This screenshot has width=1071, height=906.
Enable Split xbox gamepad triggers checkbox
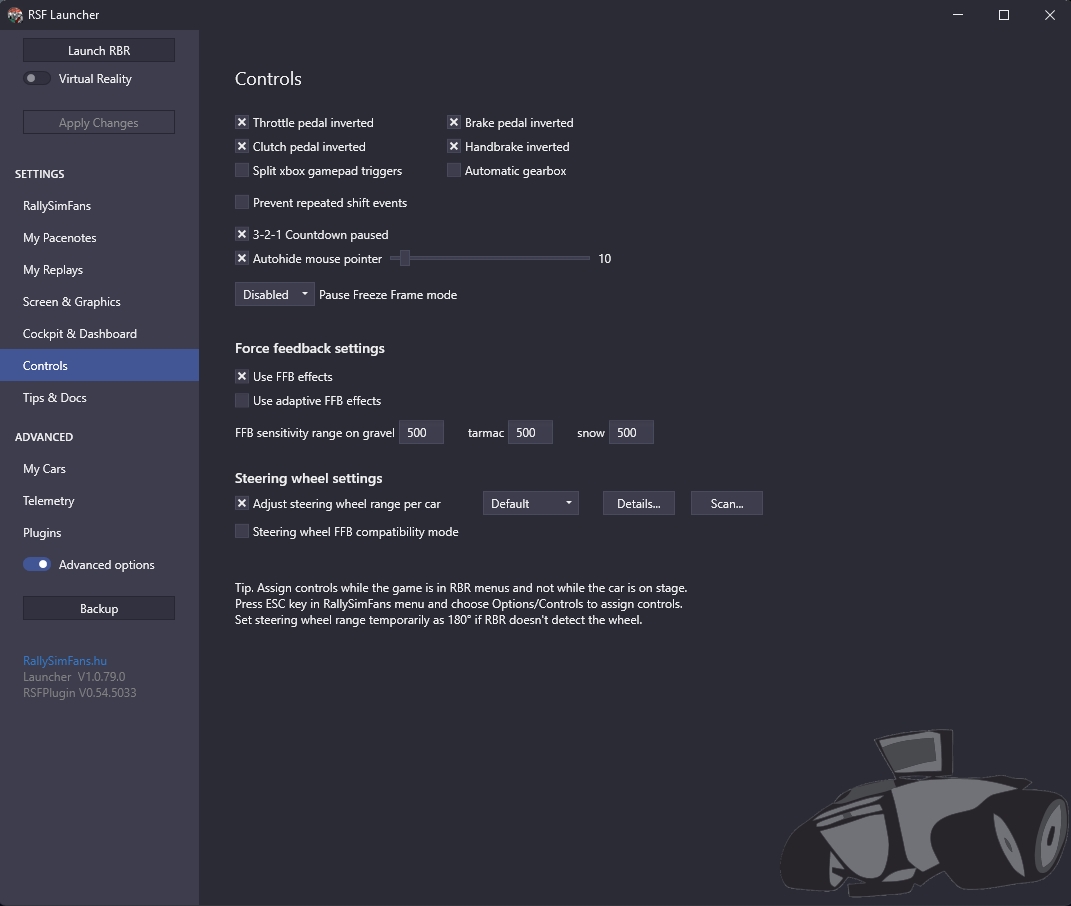pyautogui.click(x=242, y=171)
